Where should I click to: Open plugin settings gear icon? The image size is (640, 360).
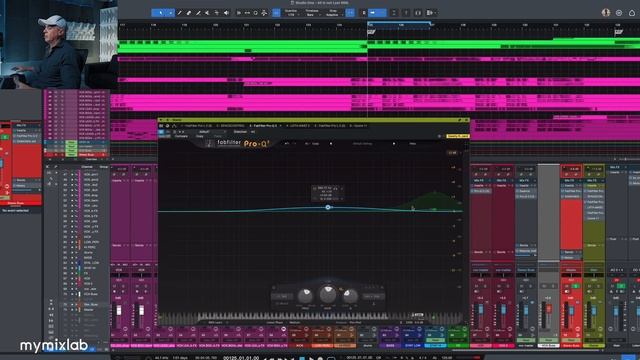pyautogui.click(x=439, y=136)
